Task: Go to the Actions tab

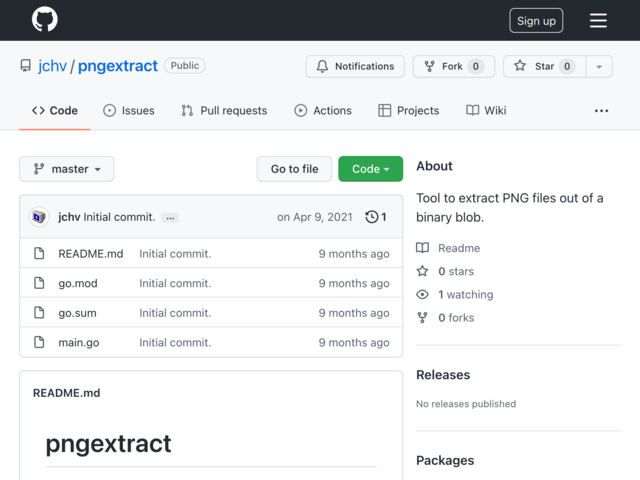Action: [x=323, y=111]
